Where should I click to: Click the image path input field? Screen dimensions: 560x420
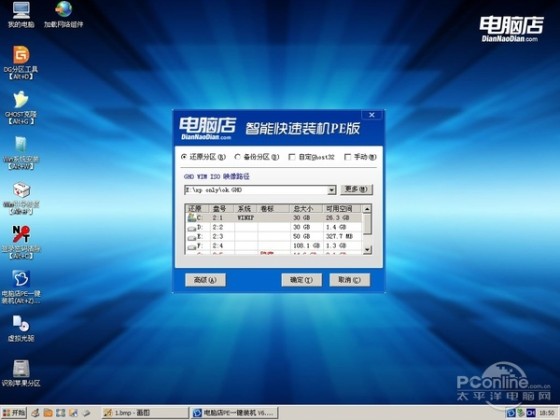click(256, 190)
